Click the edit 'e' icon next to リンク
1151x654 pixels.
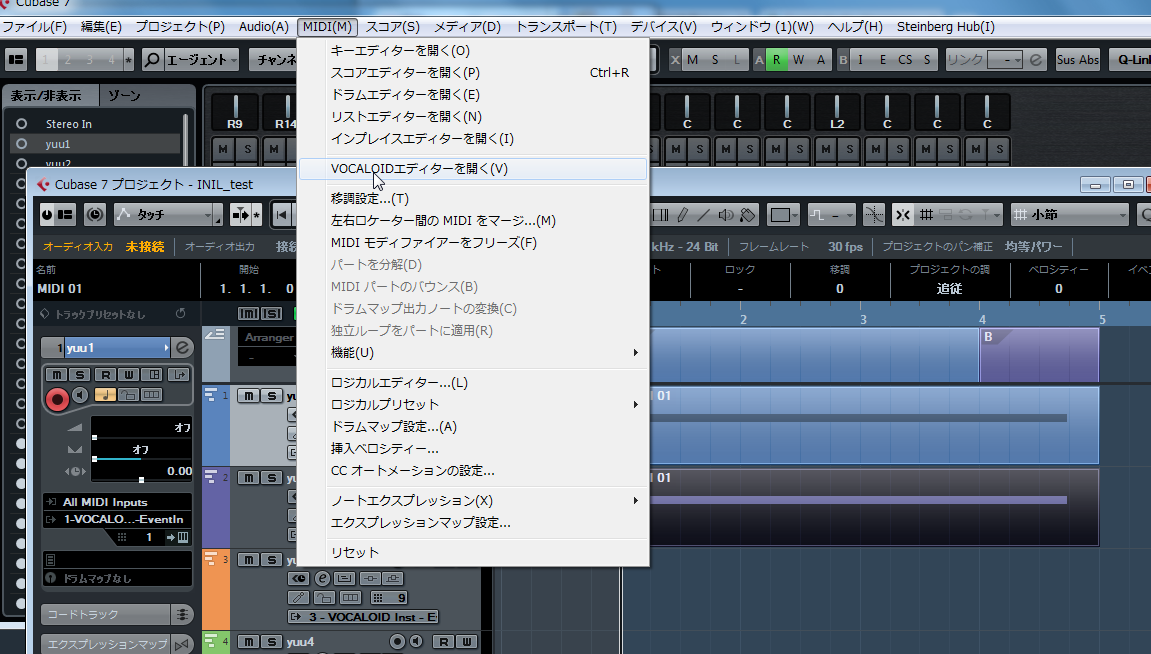[x=1036, y=59]
